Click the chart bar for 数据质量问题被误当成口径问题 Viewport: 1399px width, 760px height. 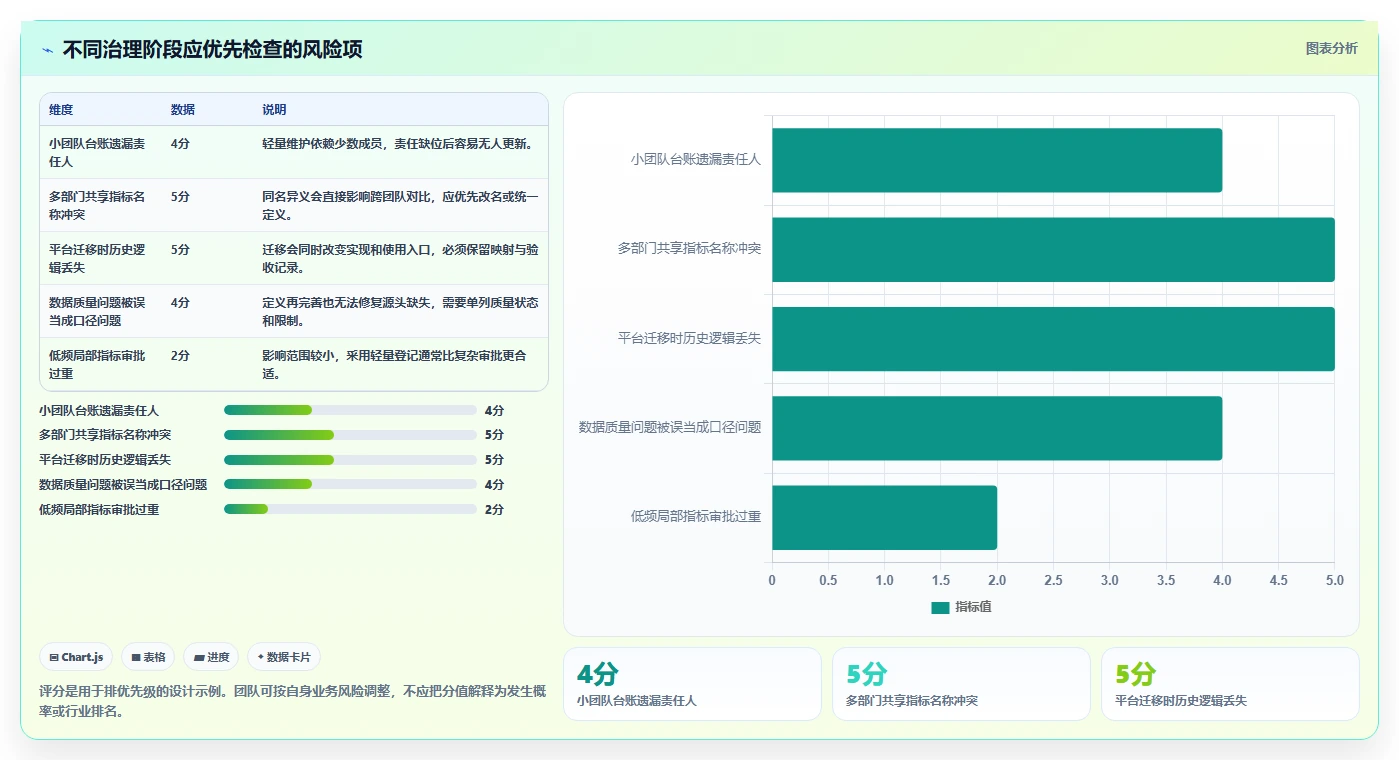(x=996, y=428)
